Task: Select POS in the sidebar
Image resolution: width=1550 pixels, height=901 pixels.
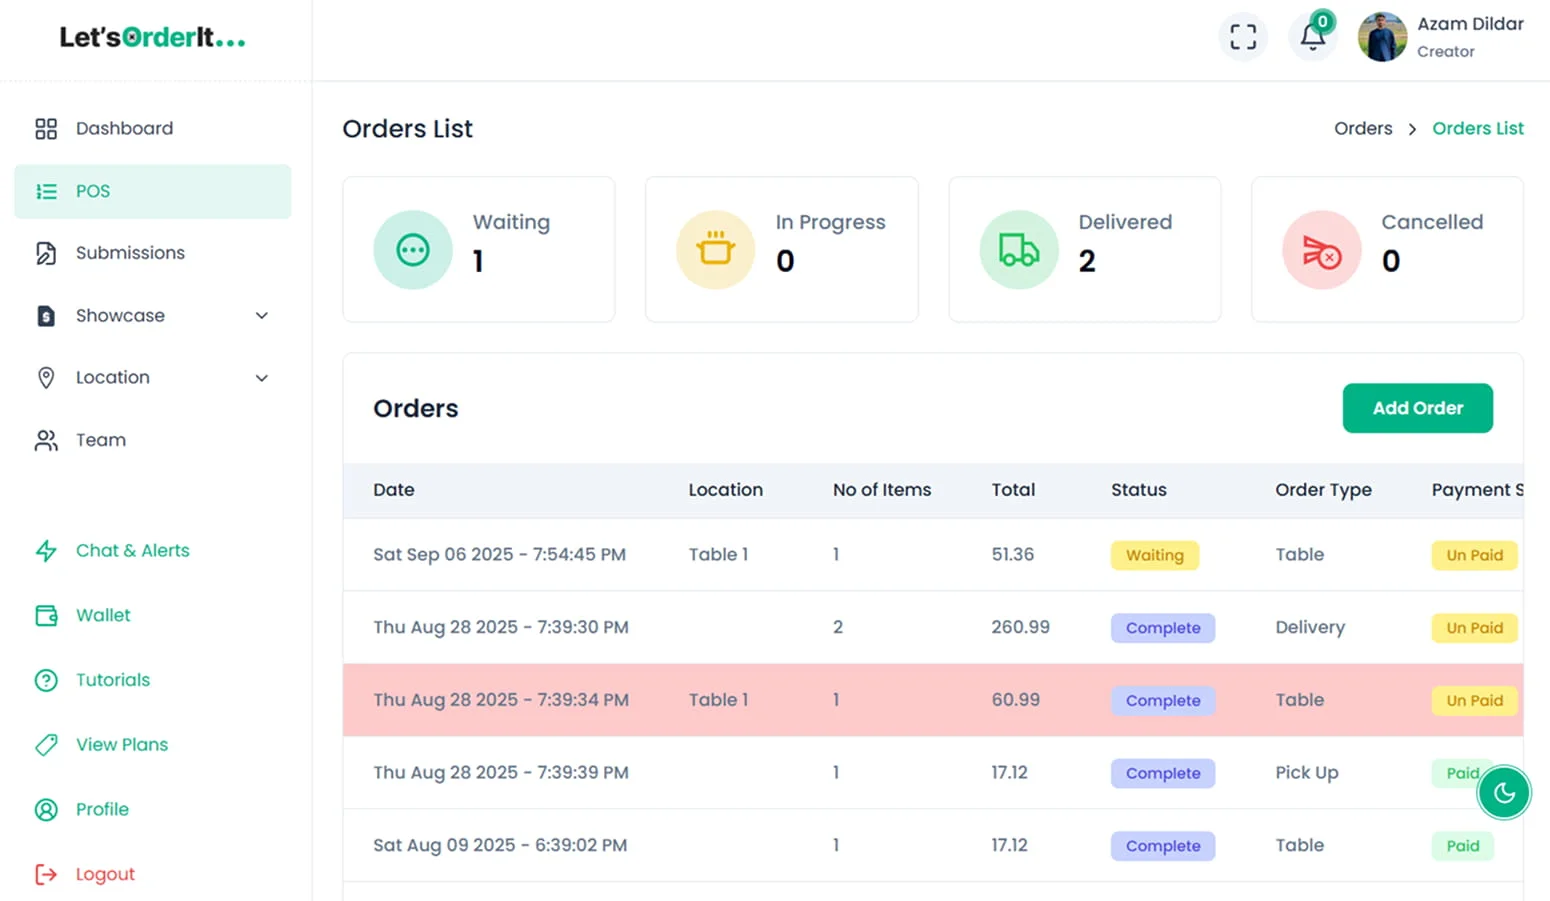Action: coord(92,191)
